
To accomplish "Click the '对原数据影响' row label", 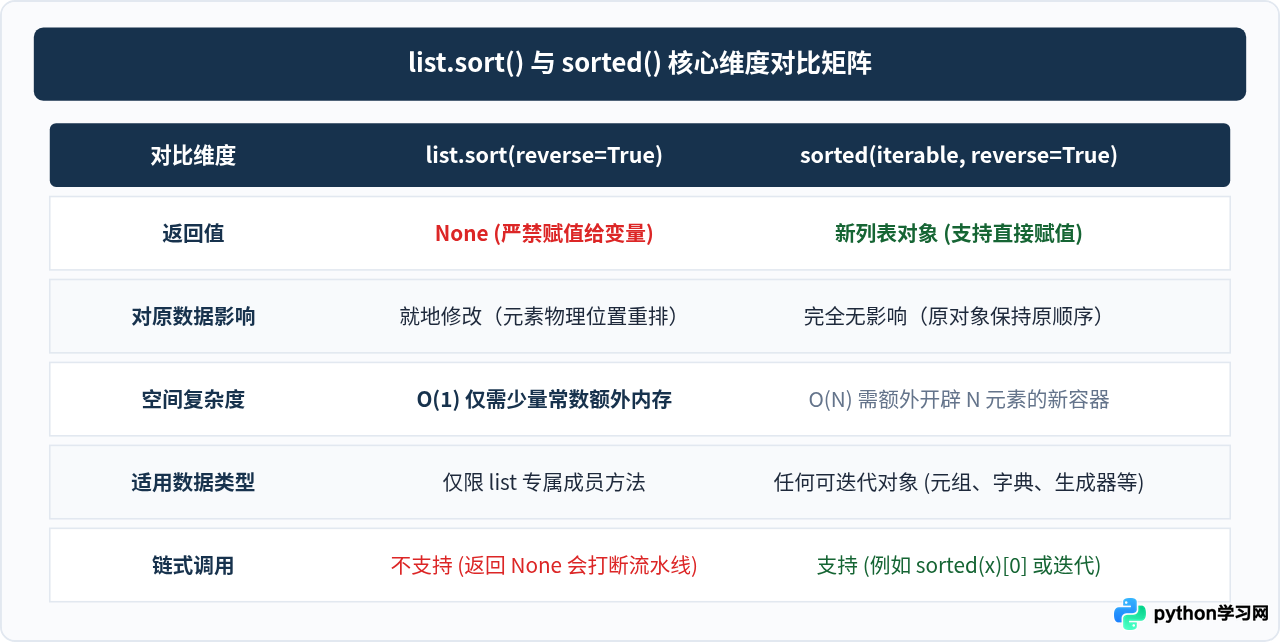I will click(193, 316).
